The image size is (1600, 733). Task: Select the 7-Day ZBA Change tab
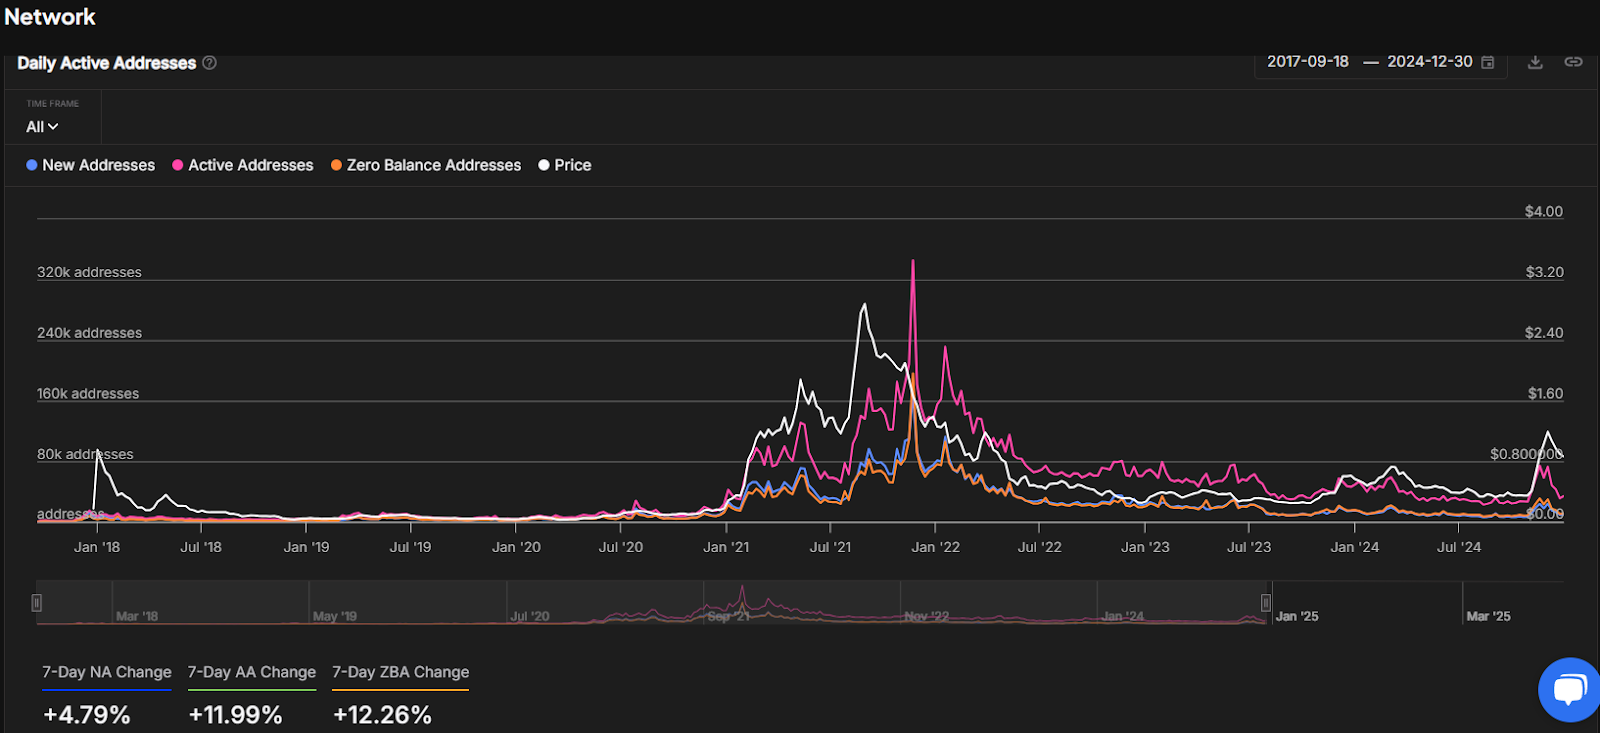pyautogui.click(x=400, y=672)
